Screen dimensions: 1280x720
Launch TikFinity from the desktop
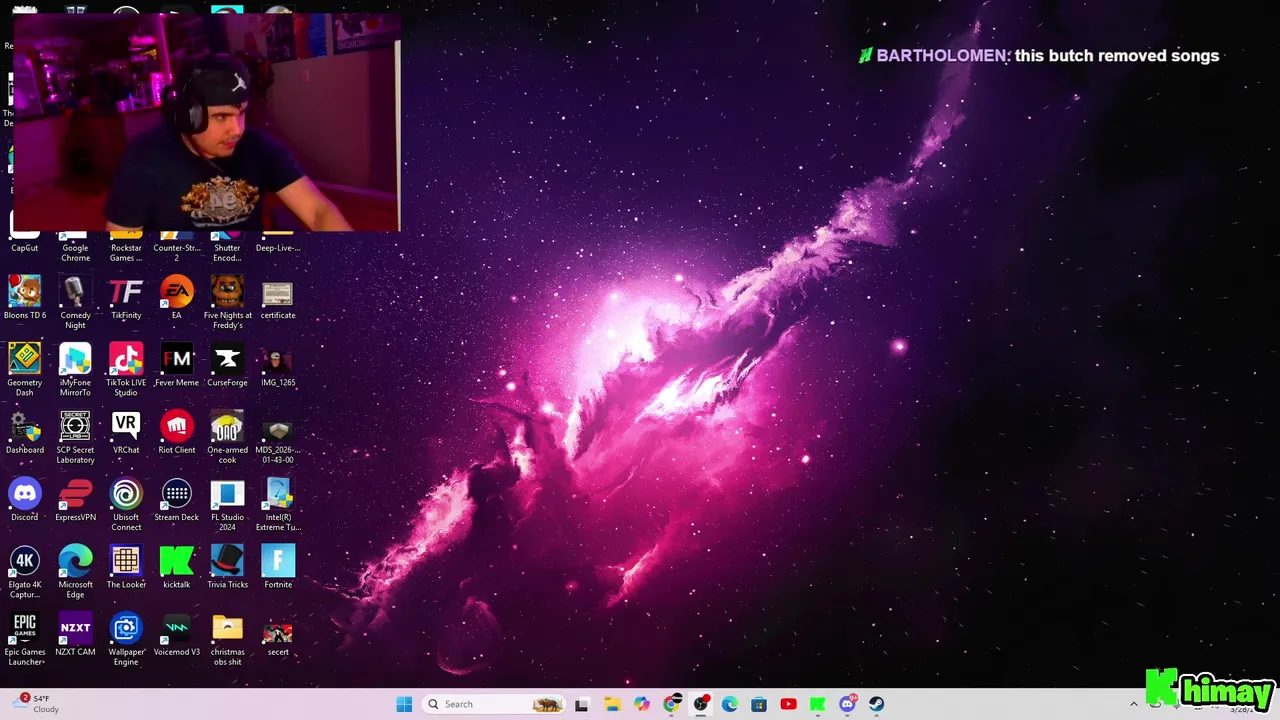point(126,298)
